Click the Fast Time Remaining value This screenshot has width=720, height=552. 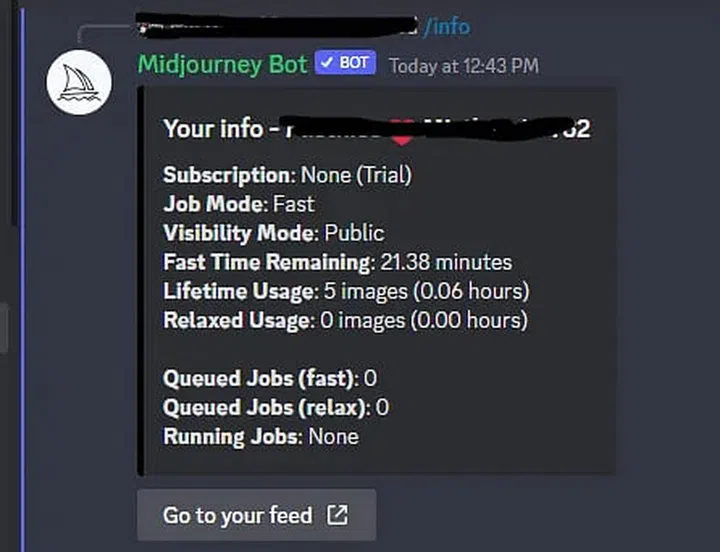click(445, 262)
